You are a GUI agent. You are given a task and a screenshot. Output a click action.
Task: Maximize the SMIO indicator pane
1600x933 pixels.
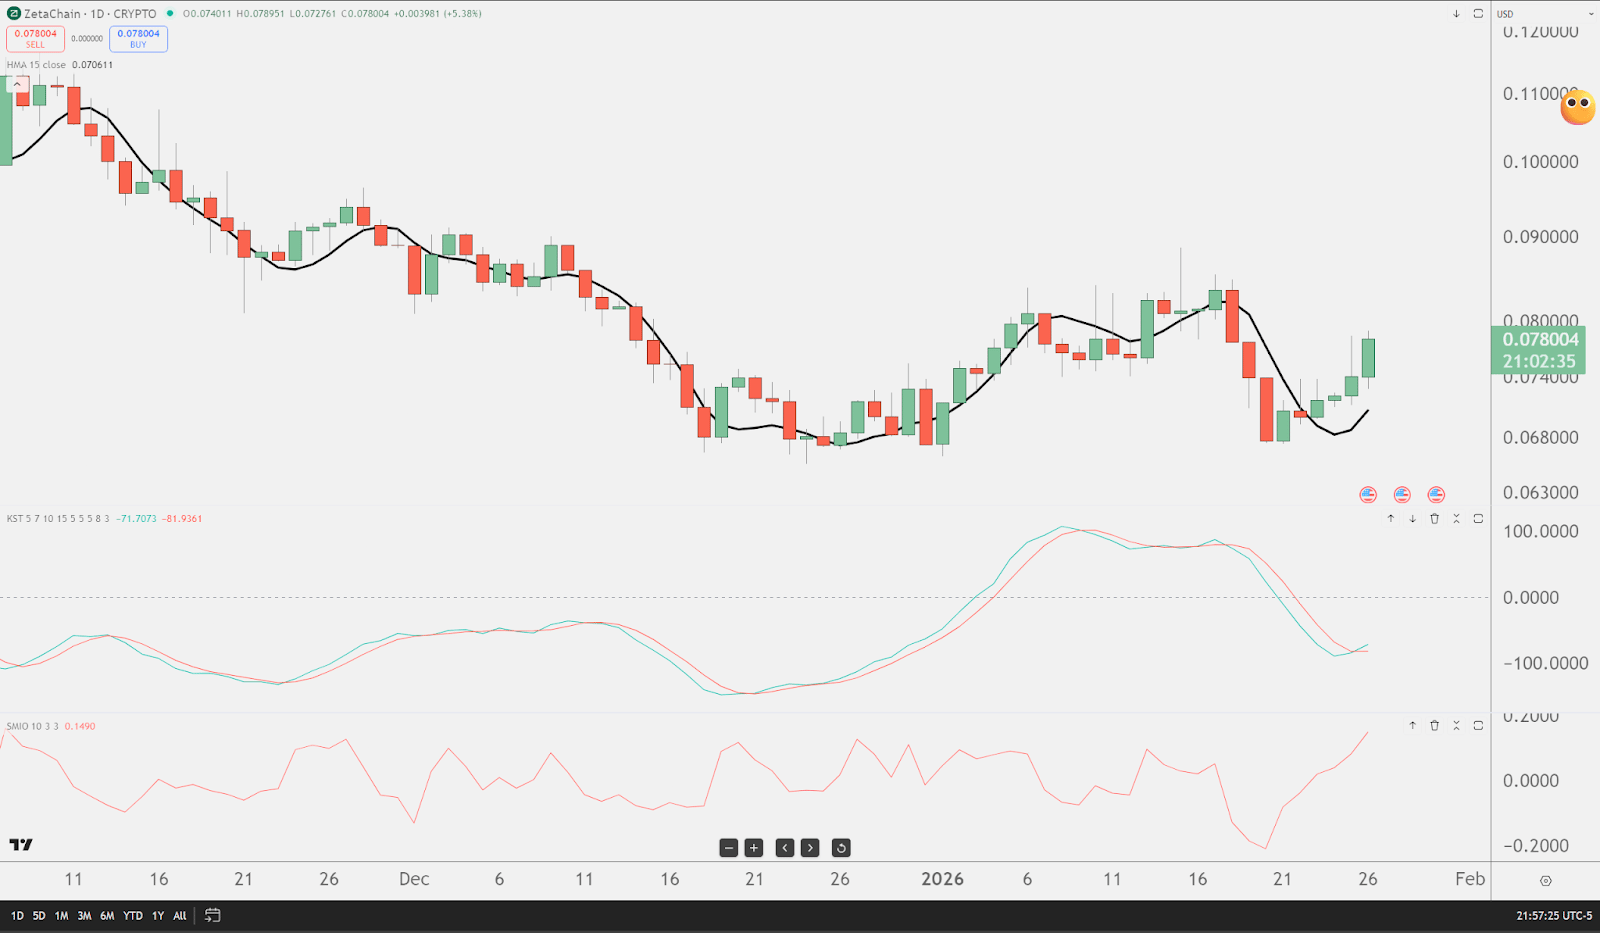[x=1478, y=726]
